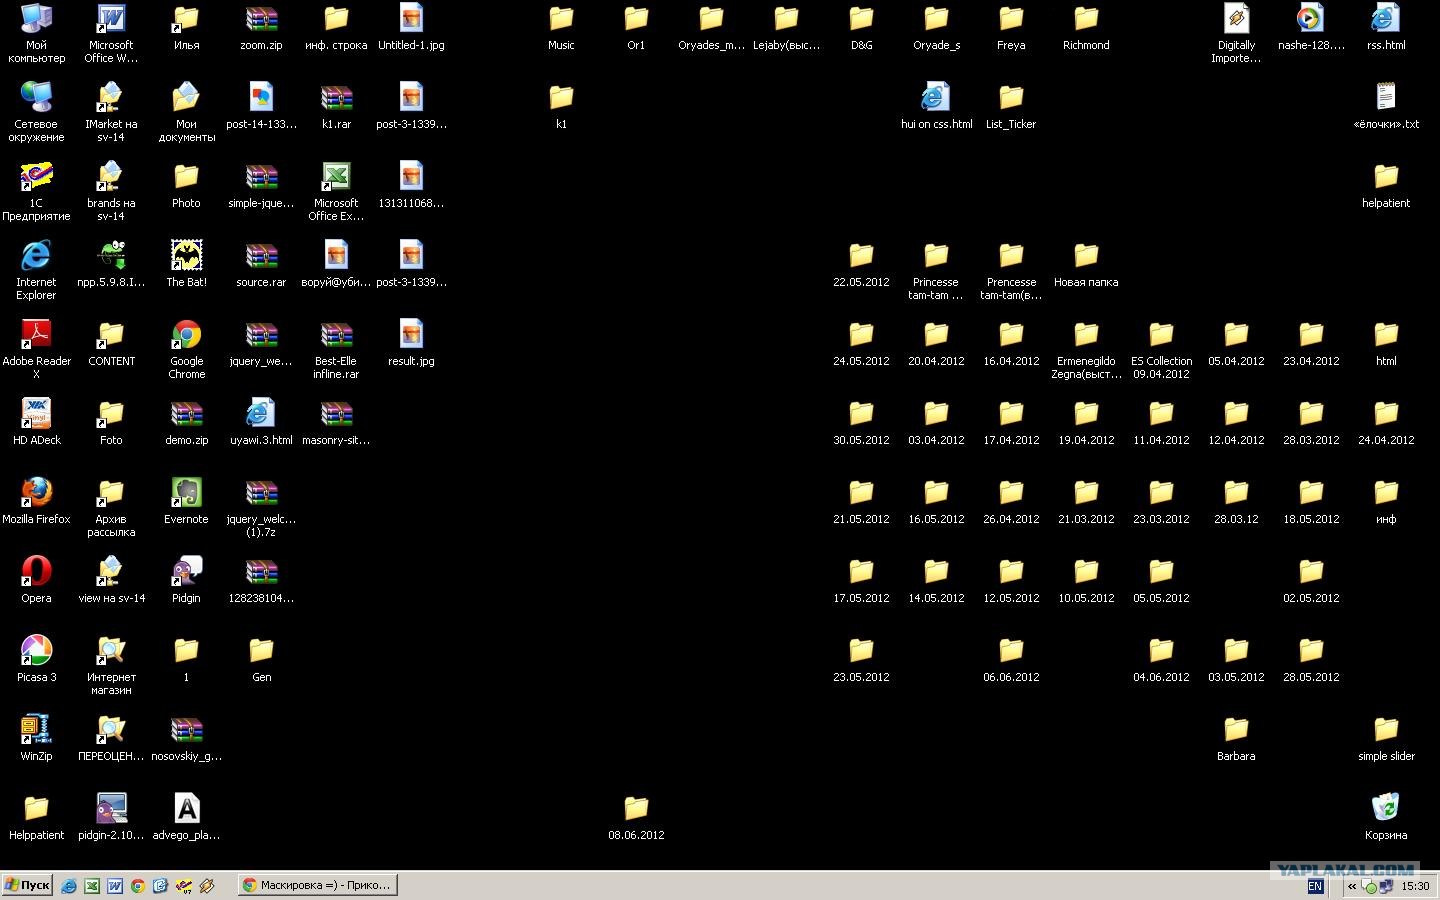This screenshot has width=1440, height=900.
Task: Select the Мои документы folder
Action: pyautogui.click(x=186, y=112)
